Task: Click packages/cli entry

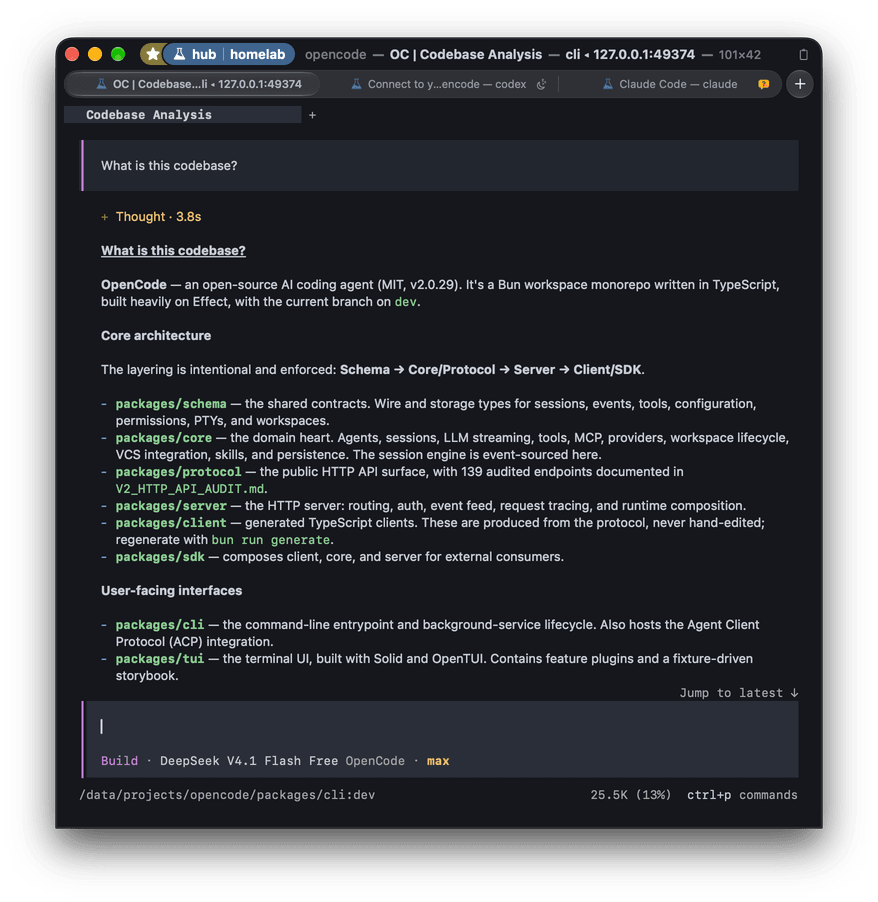Action: (x=159, y=625)
